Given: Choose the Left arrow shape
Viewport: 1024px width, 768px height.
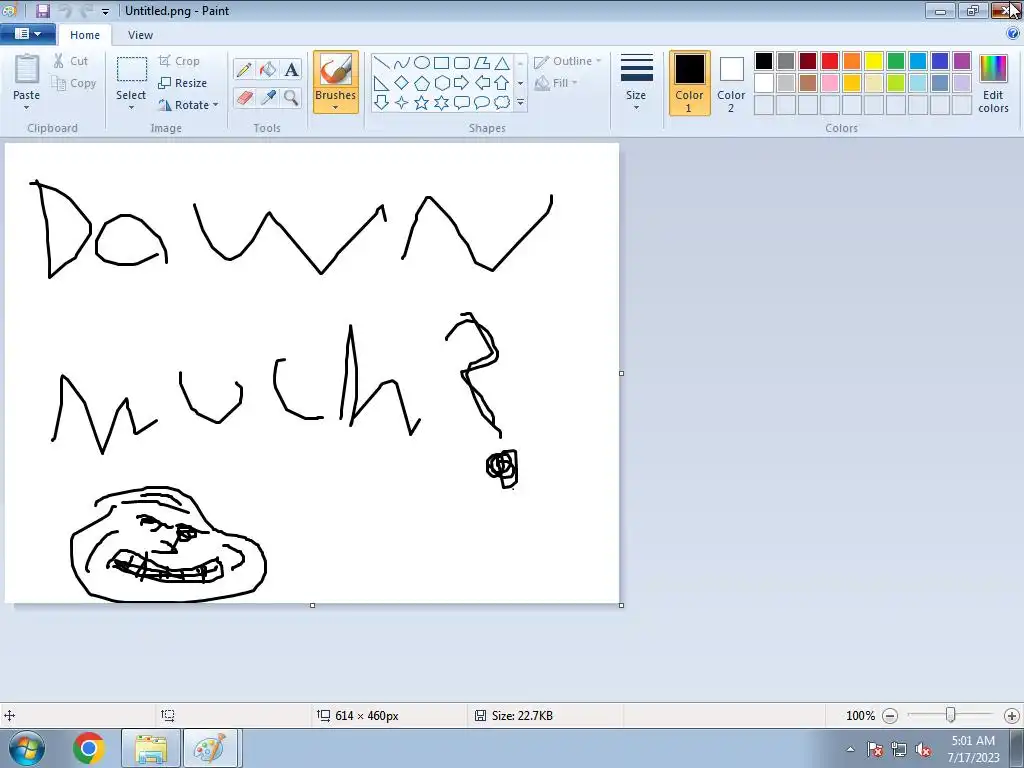Looking at the screenshot, I should click(482, 83).
